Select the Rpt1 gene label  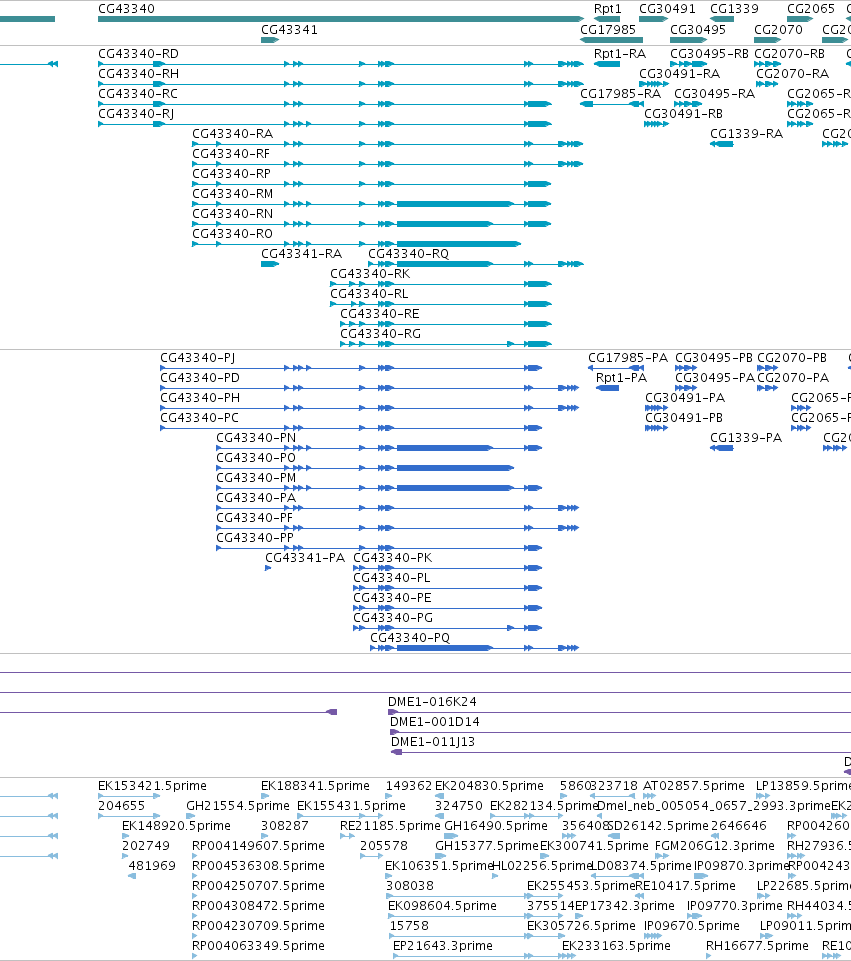pyautogui.click(x=607, y=9)
